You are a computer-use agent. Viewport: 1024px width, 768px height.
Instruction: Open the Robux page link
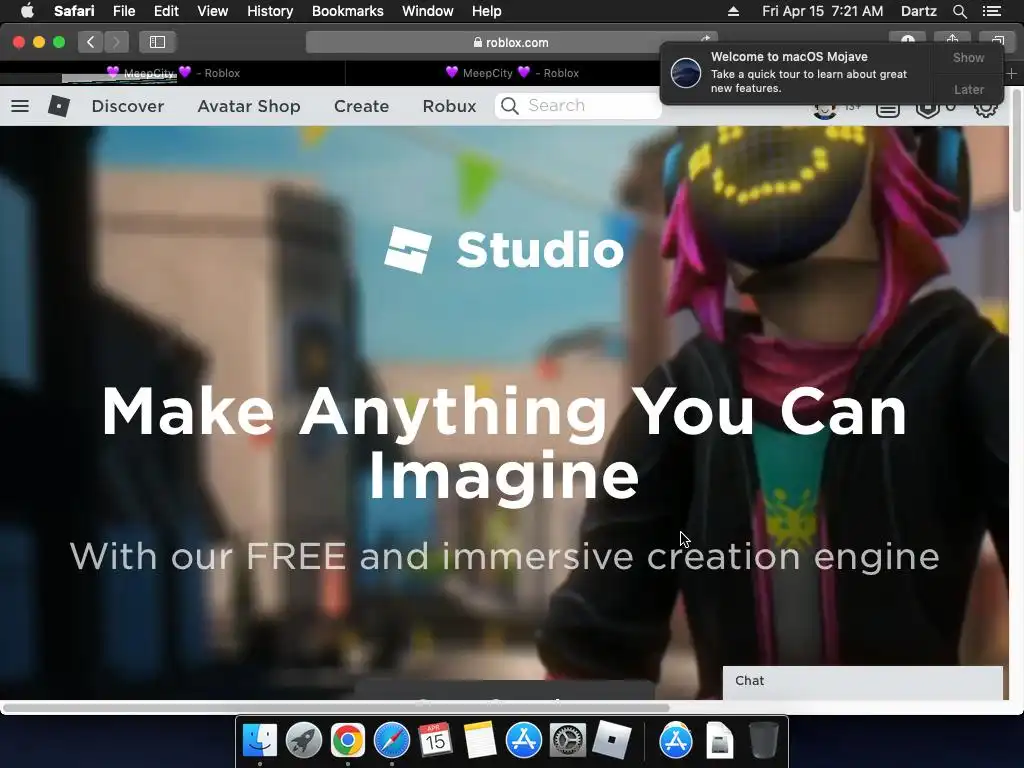pos(449,106)
